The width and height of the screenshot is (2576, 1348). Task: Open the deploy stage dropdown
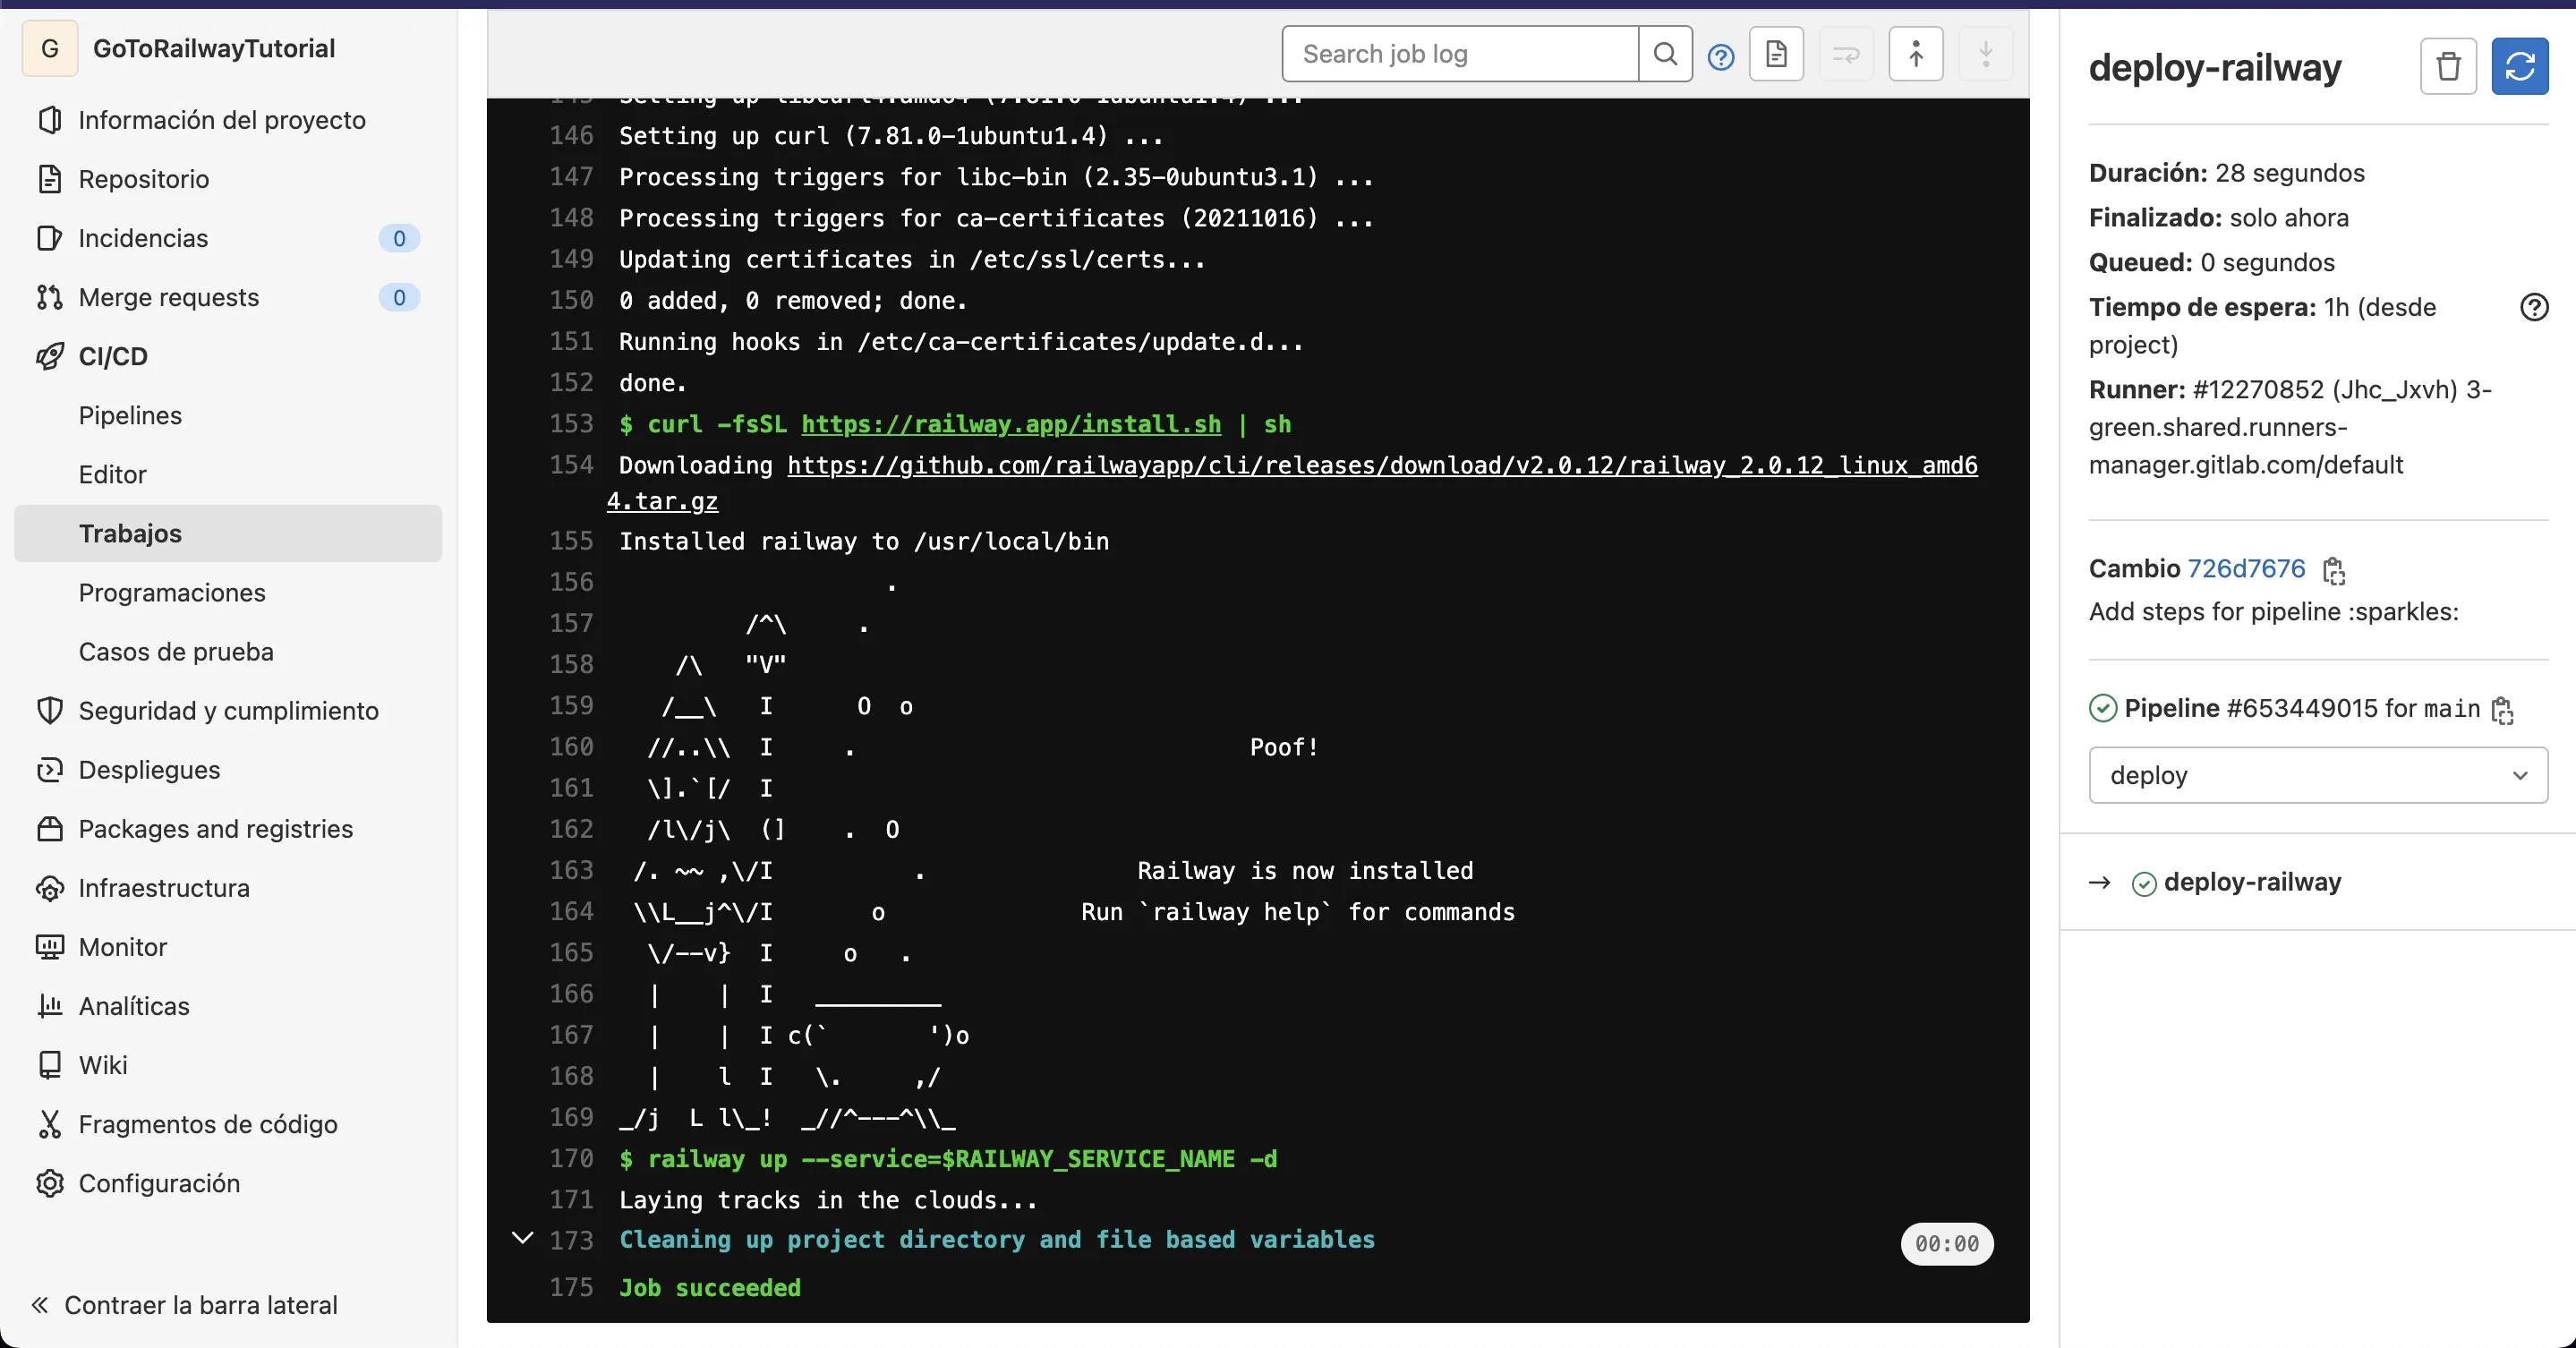pyautogui.click(x=2317, y=775)
